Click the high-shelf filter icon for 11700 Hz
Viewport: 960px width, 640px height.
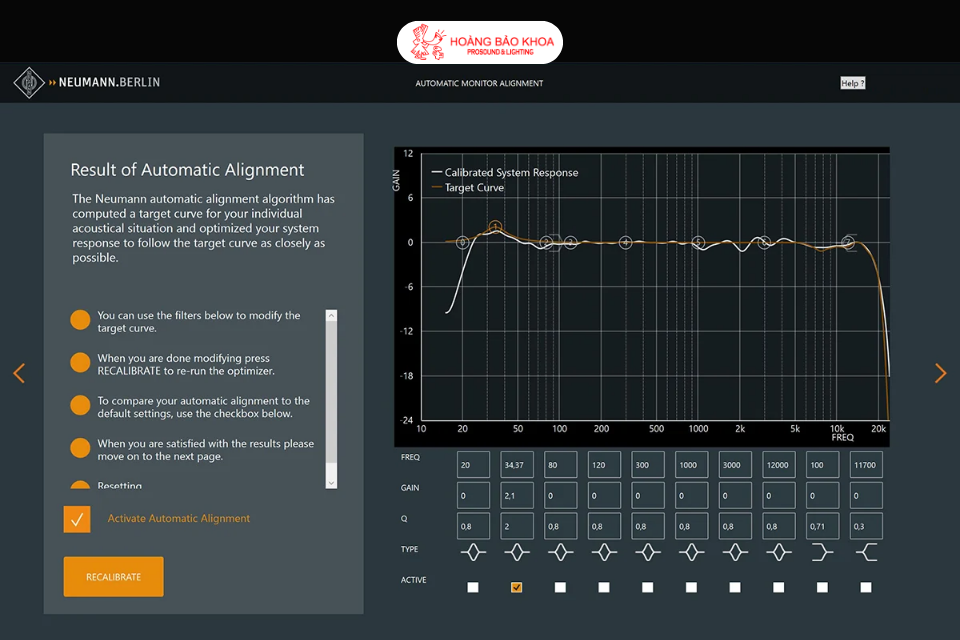pos(866,552)
